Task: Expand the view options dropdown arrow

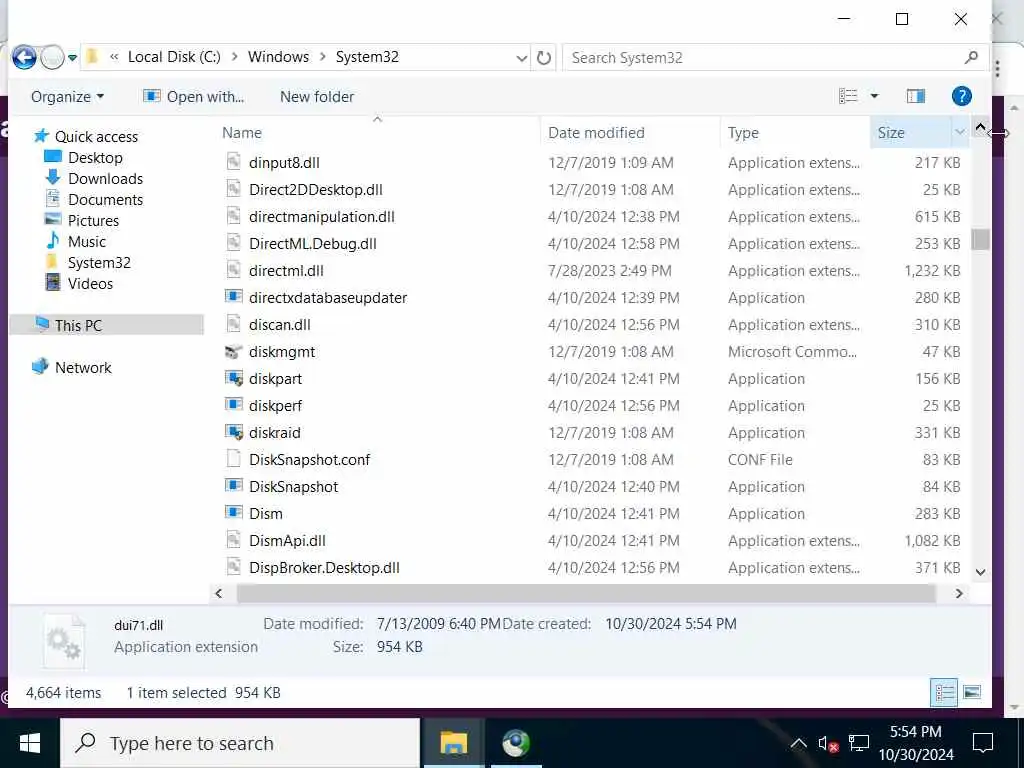Action: coord(874,97)
